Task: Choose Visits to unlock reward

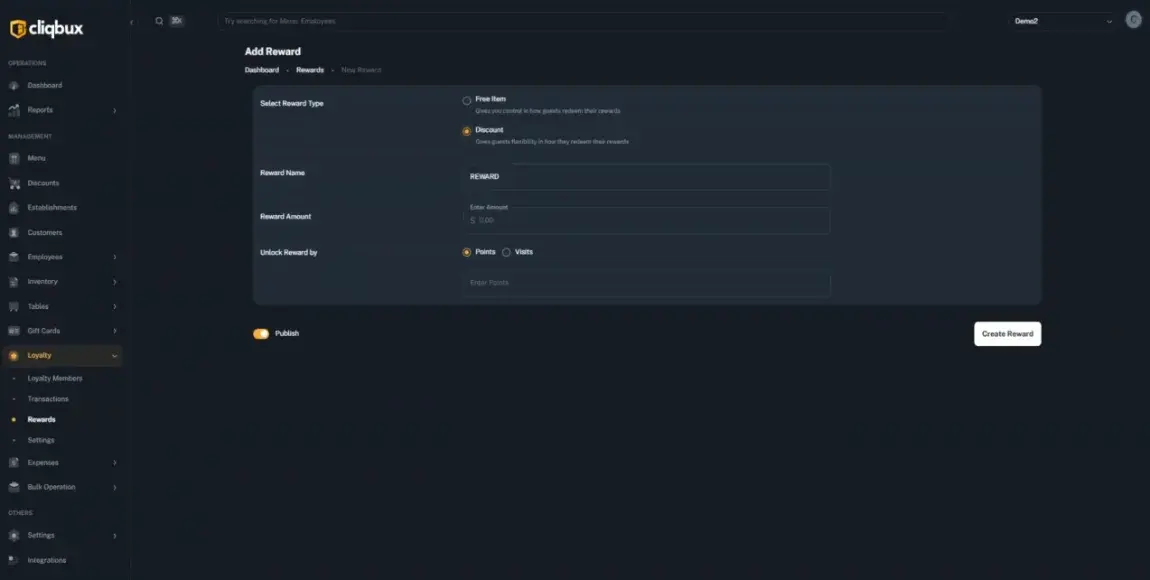Action: pos(506,252)
